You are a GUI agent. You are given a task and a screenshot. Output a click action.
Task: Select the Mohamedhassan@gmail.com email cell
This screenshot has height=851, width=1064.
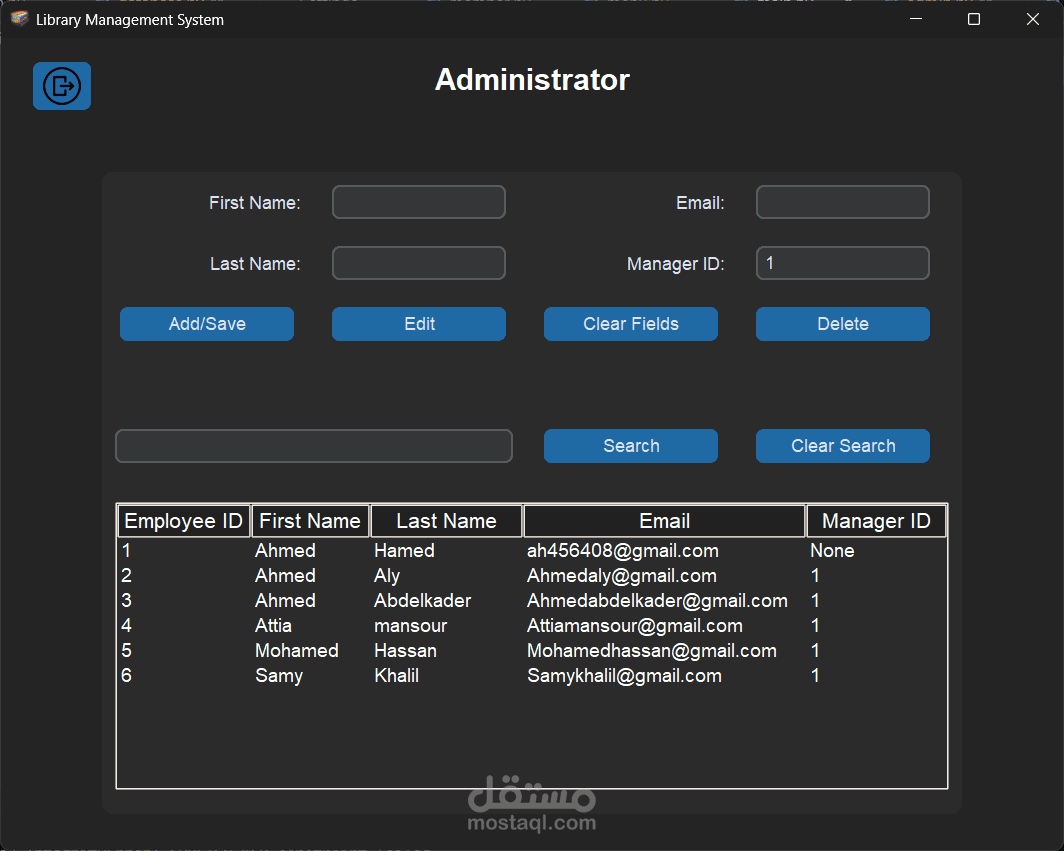tap(651, 651)
